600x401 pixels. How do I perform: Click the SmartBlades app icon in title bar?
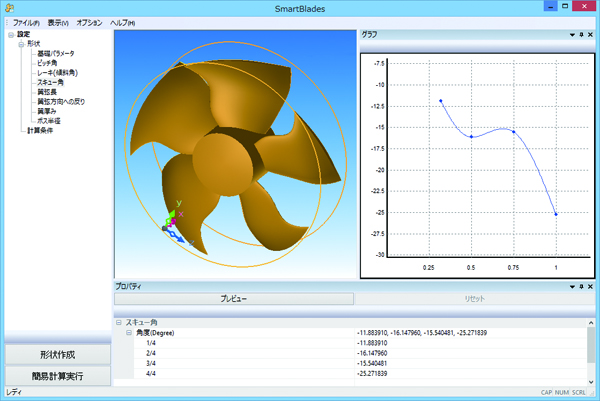pyautogui.click(x=10, y=8)
